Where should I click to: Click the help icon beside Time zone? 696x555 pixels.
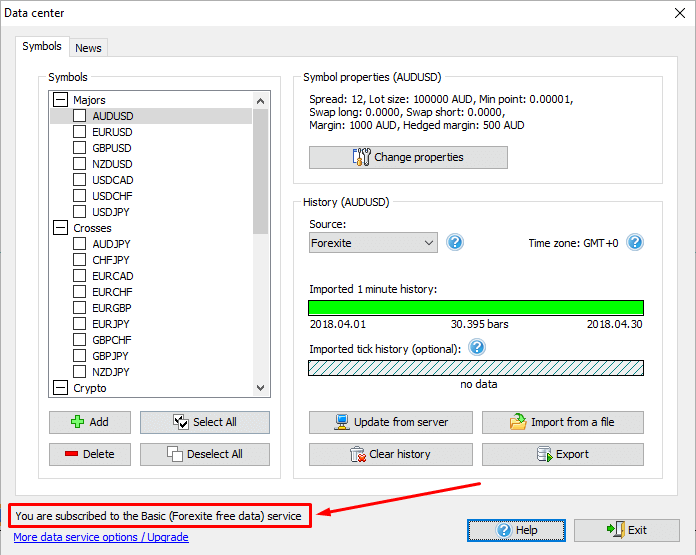pyautogui.click(x=634, y=243)
